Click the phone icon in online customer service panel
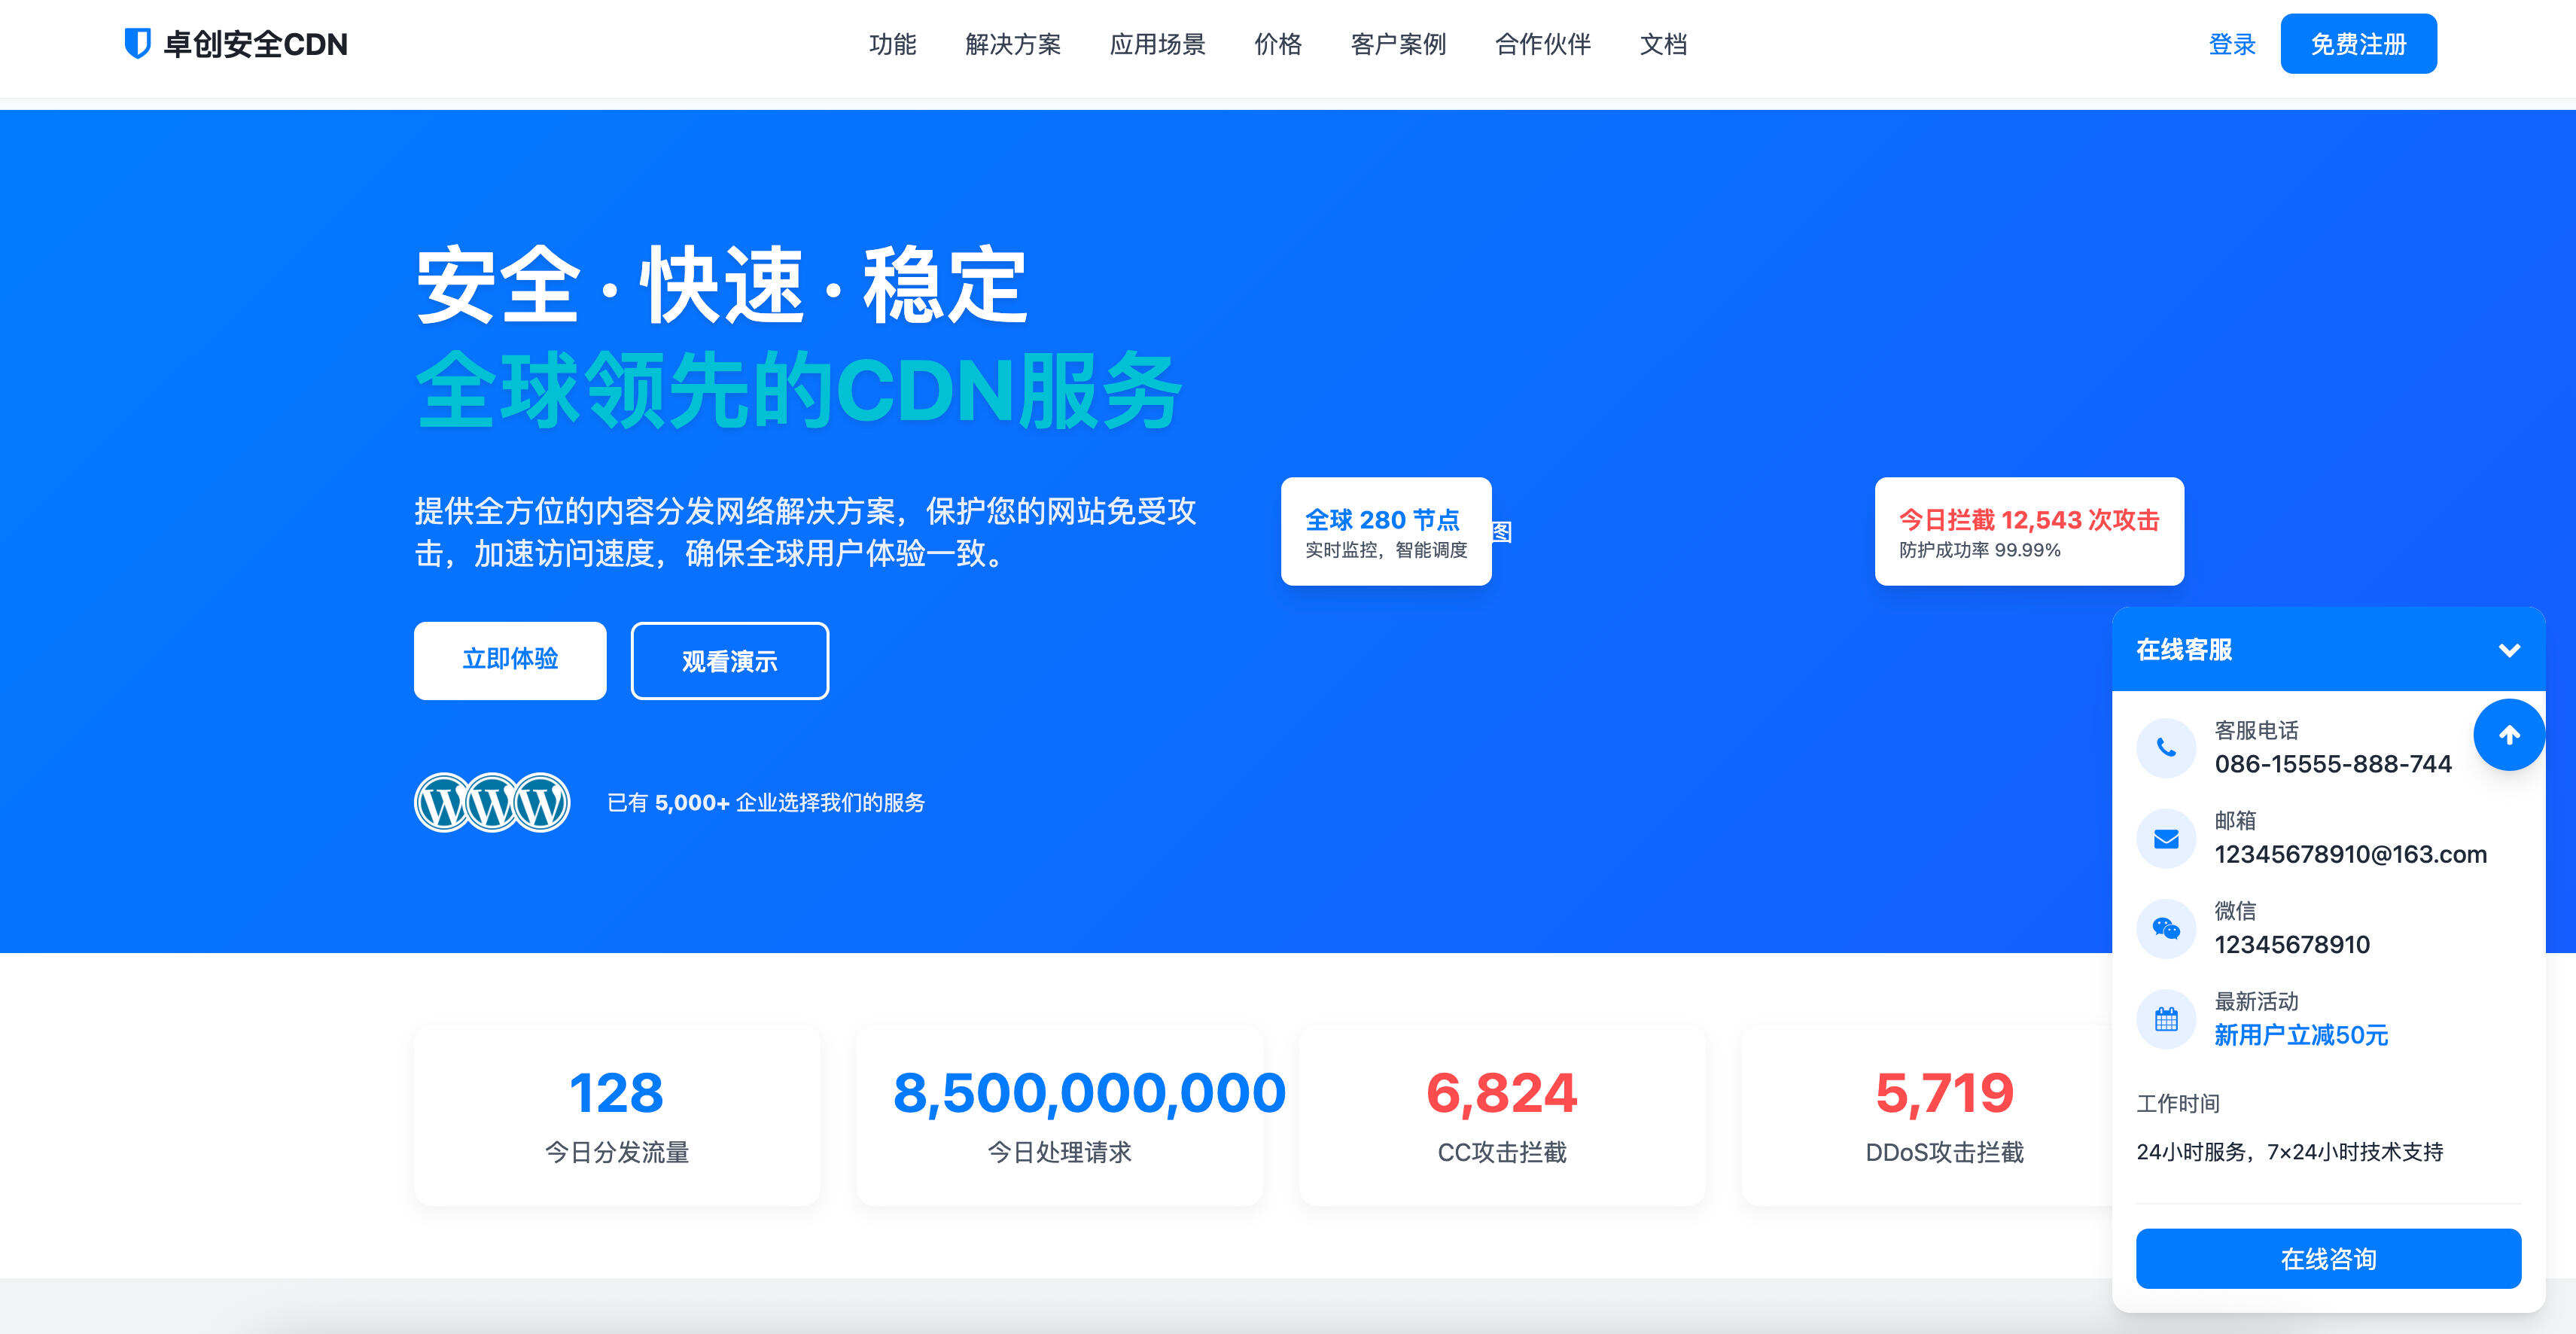 click(2166, 747)
